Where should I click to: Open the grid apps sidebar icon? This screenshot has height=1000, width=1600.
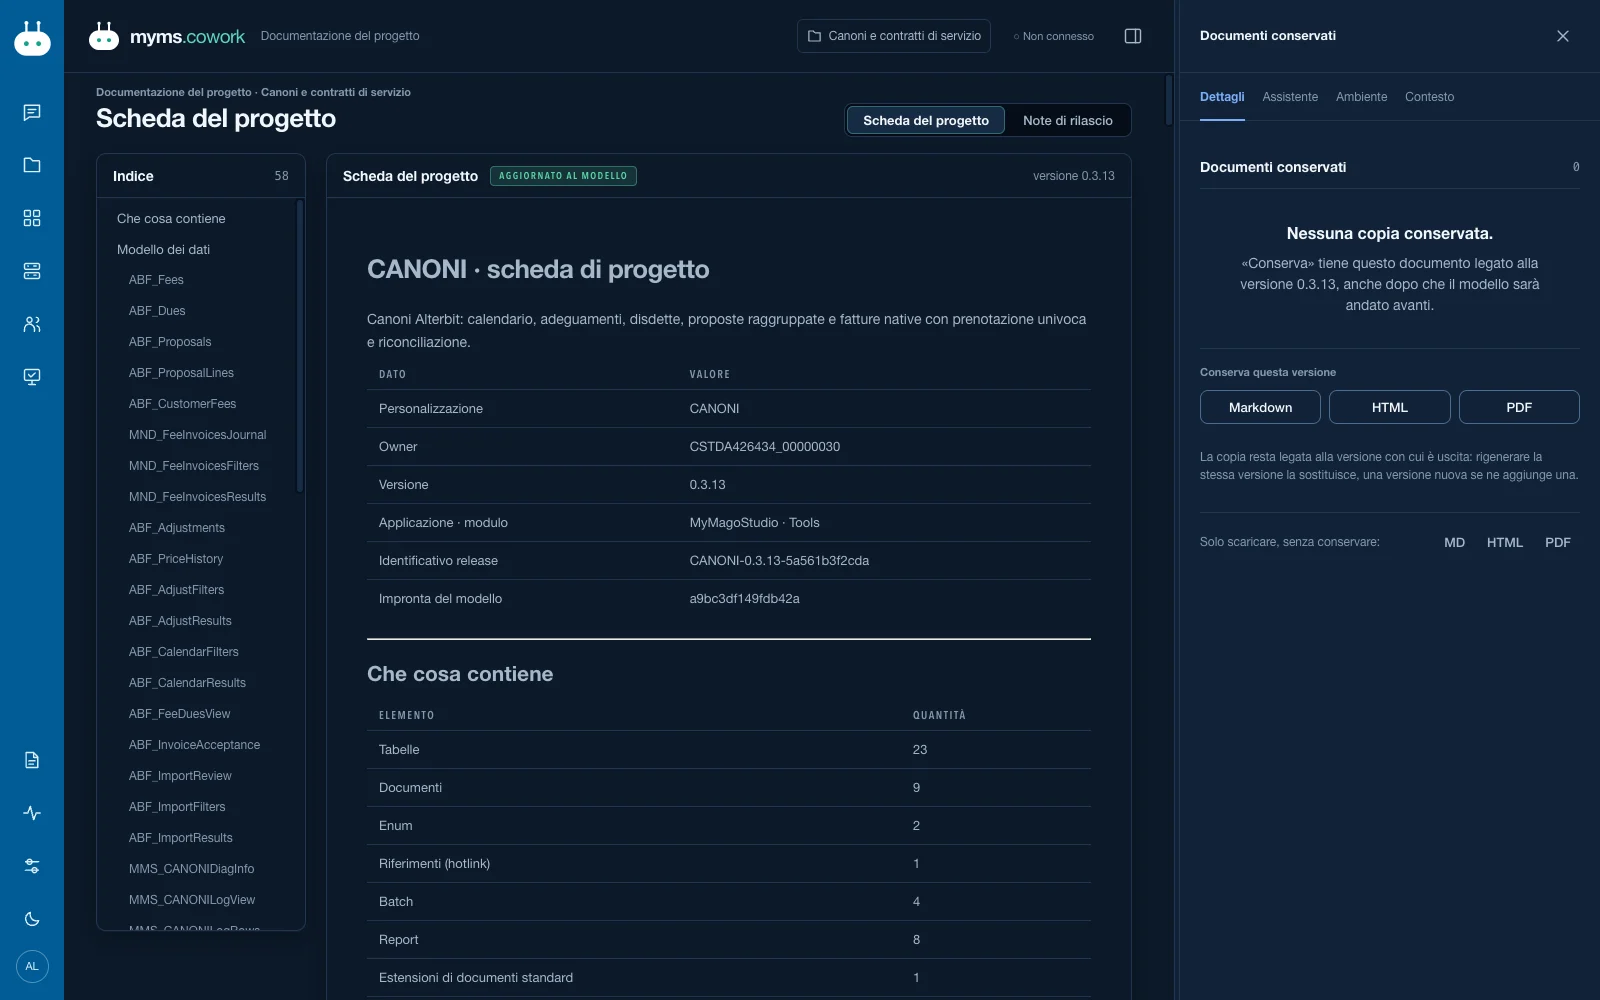pyautogui.click(x=32, y=218)
